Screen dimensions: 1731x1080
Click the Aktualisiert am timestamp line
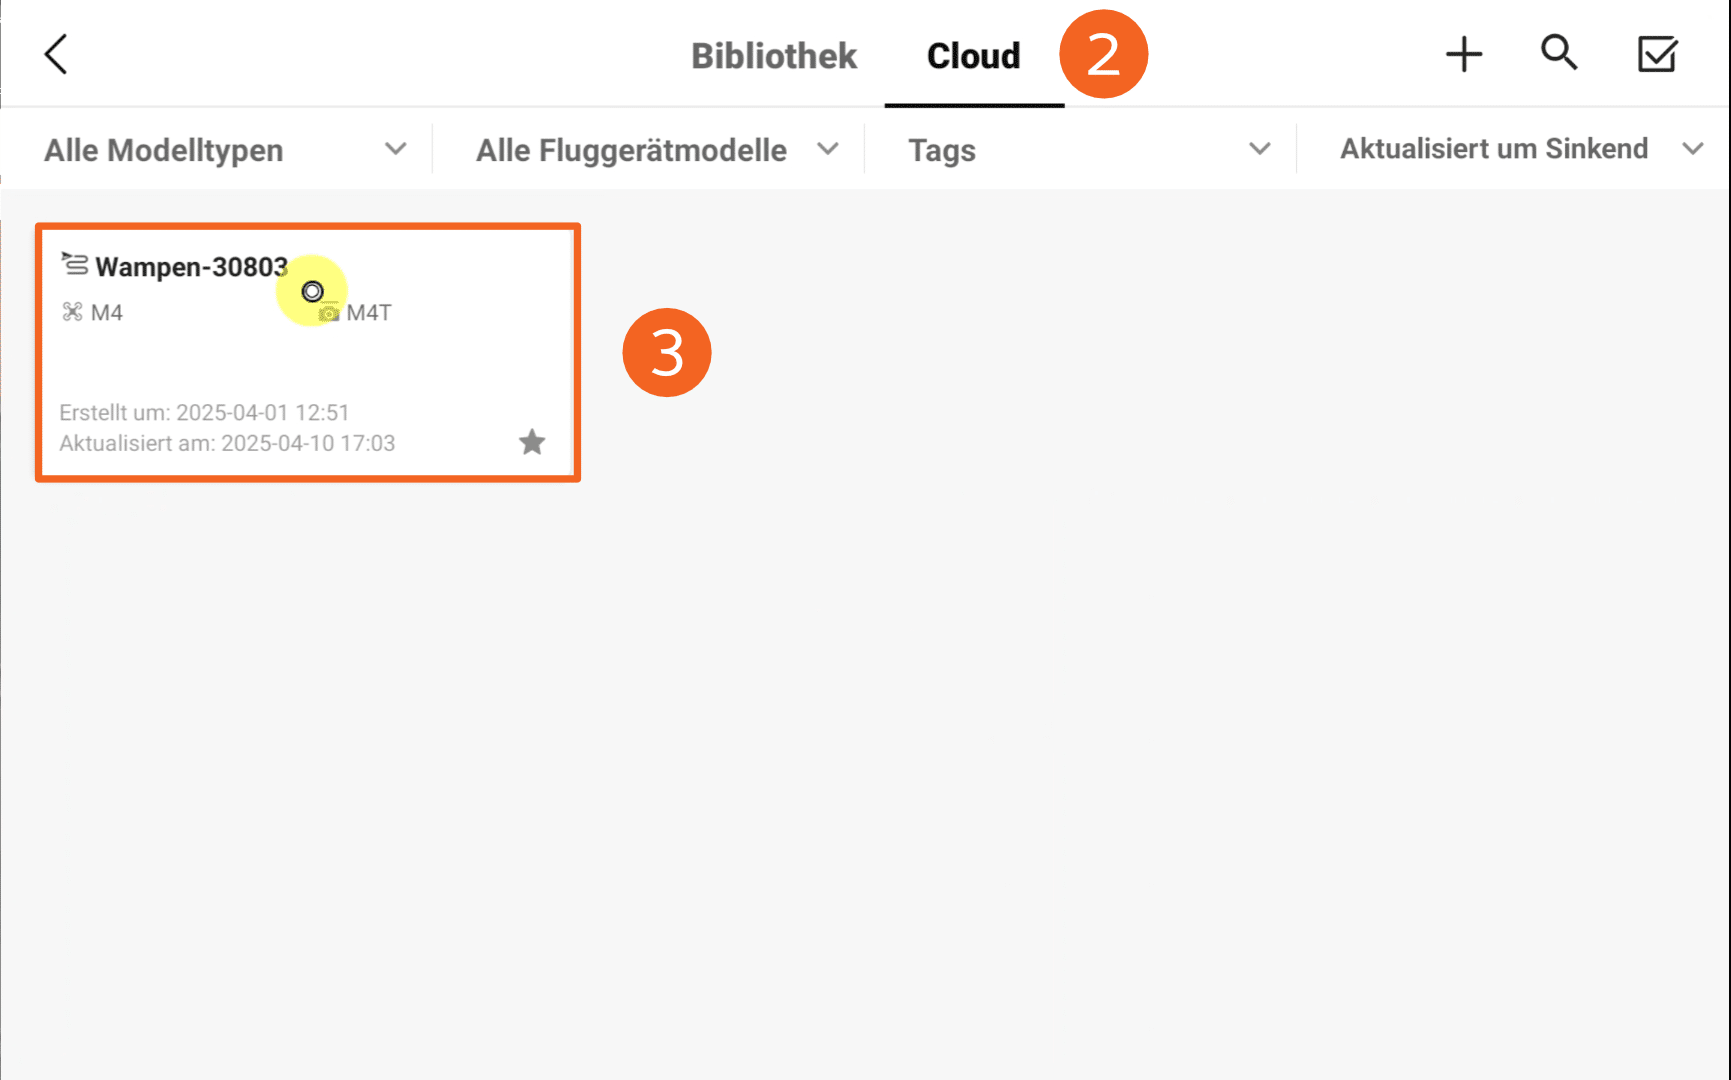[x=227, y=443]
